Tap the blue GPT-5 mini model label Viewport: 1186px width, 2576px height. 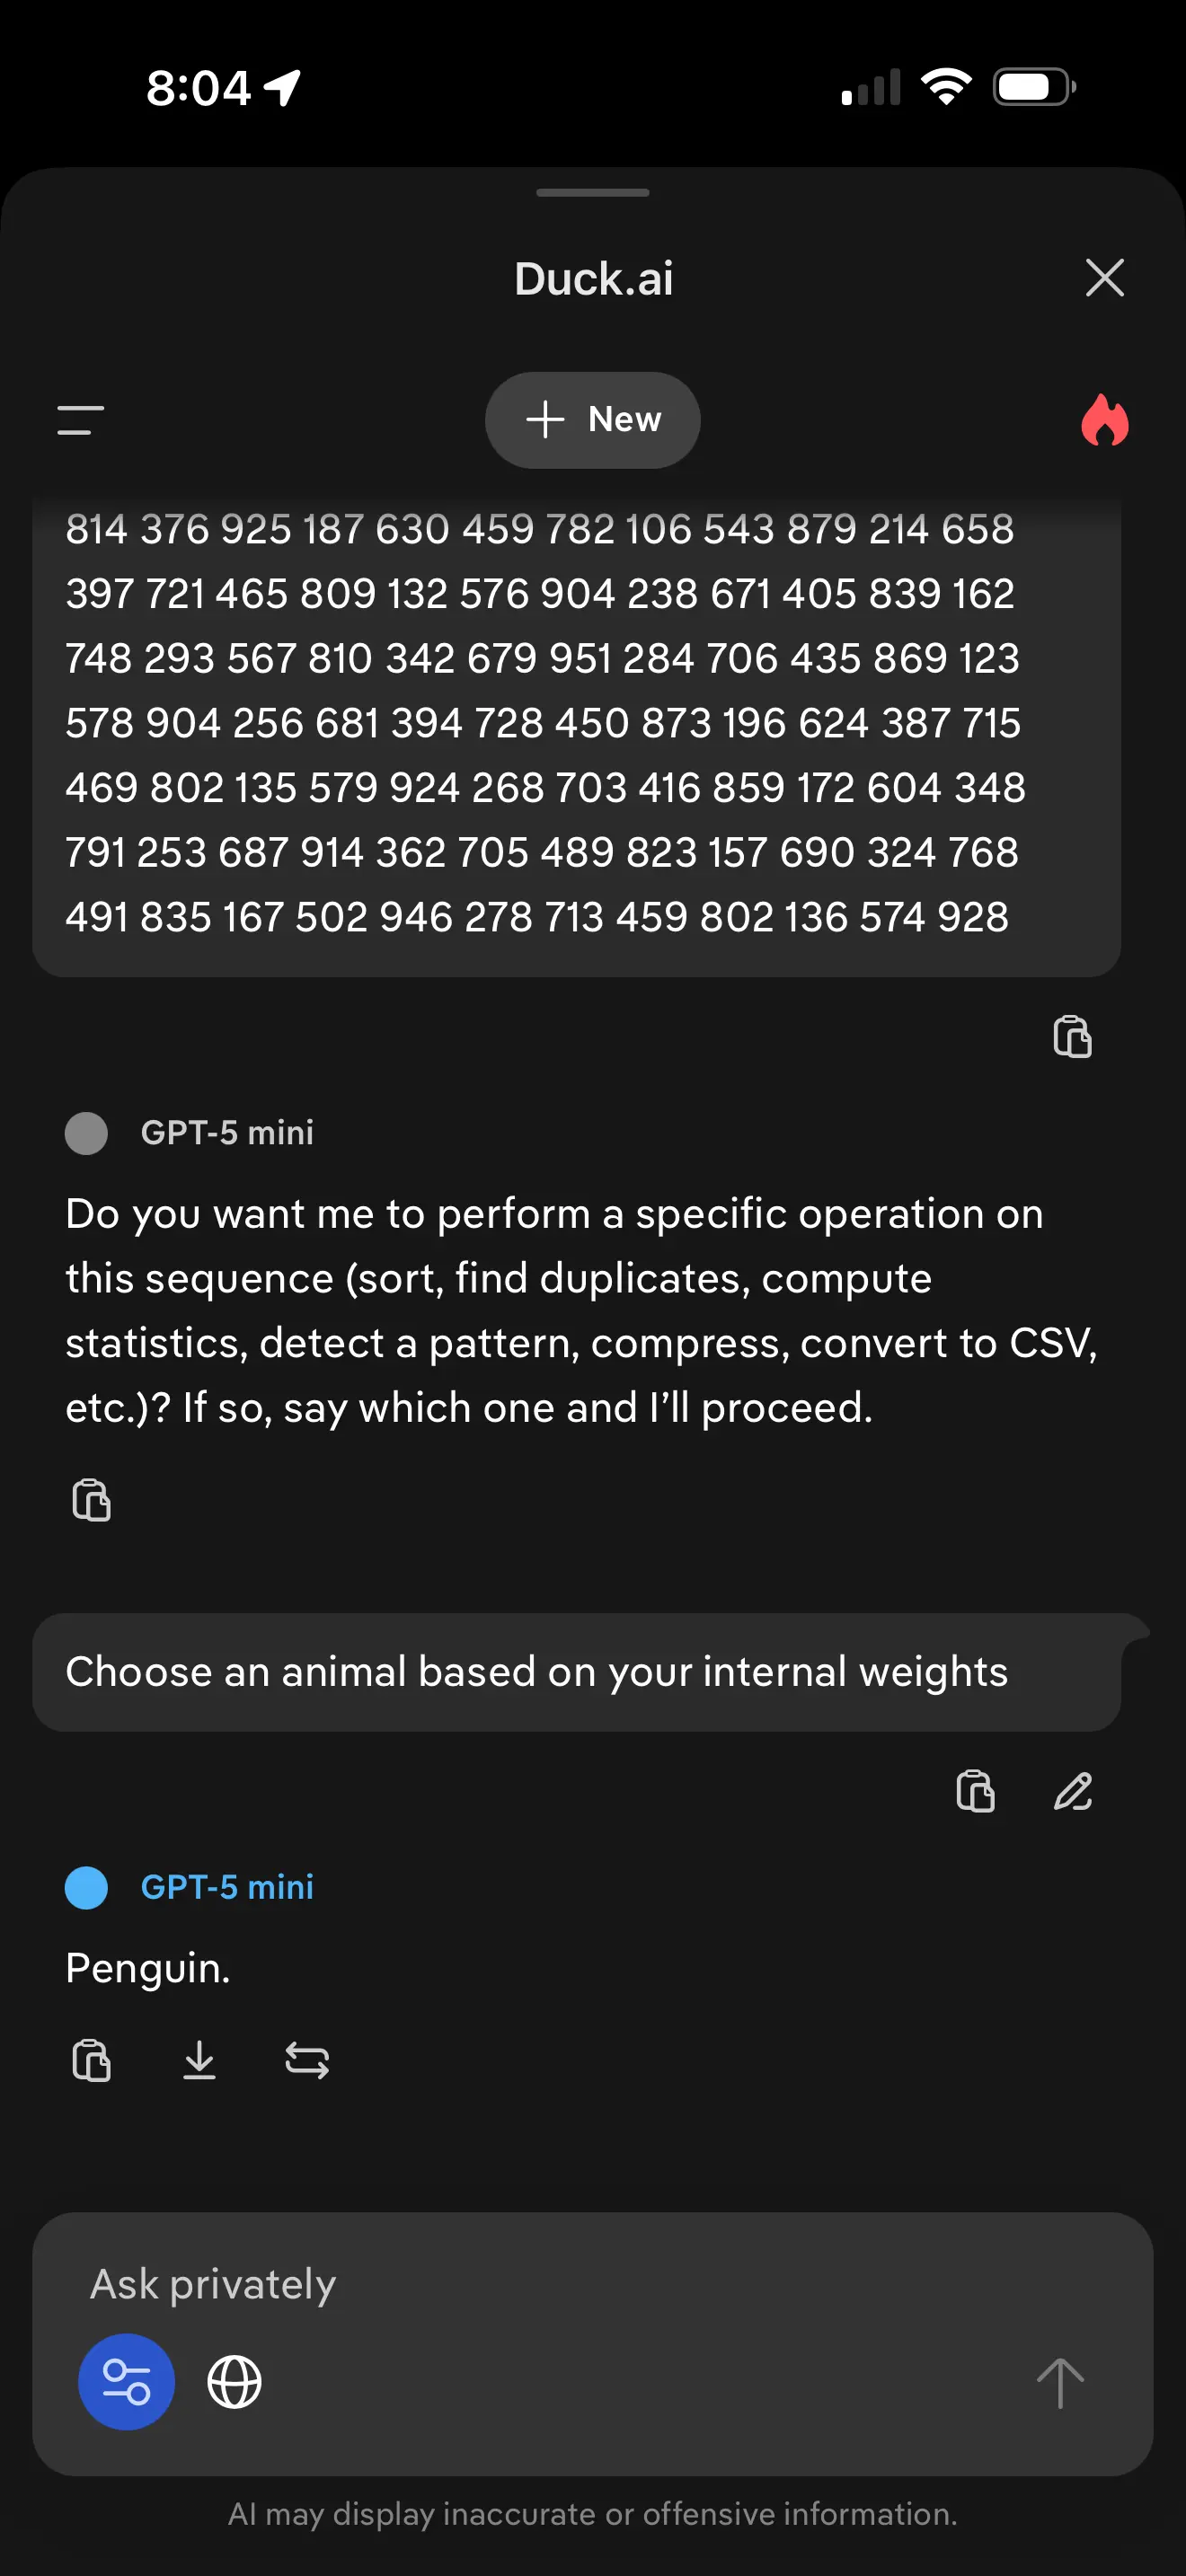(x=227, y=1887)
